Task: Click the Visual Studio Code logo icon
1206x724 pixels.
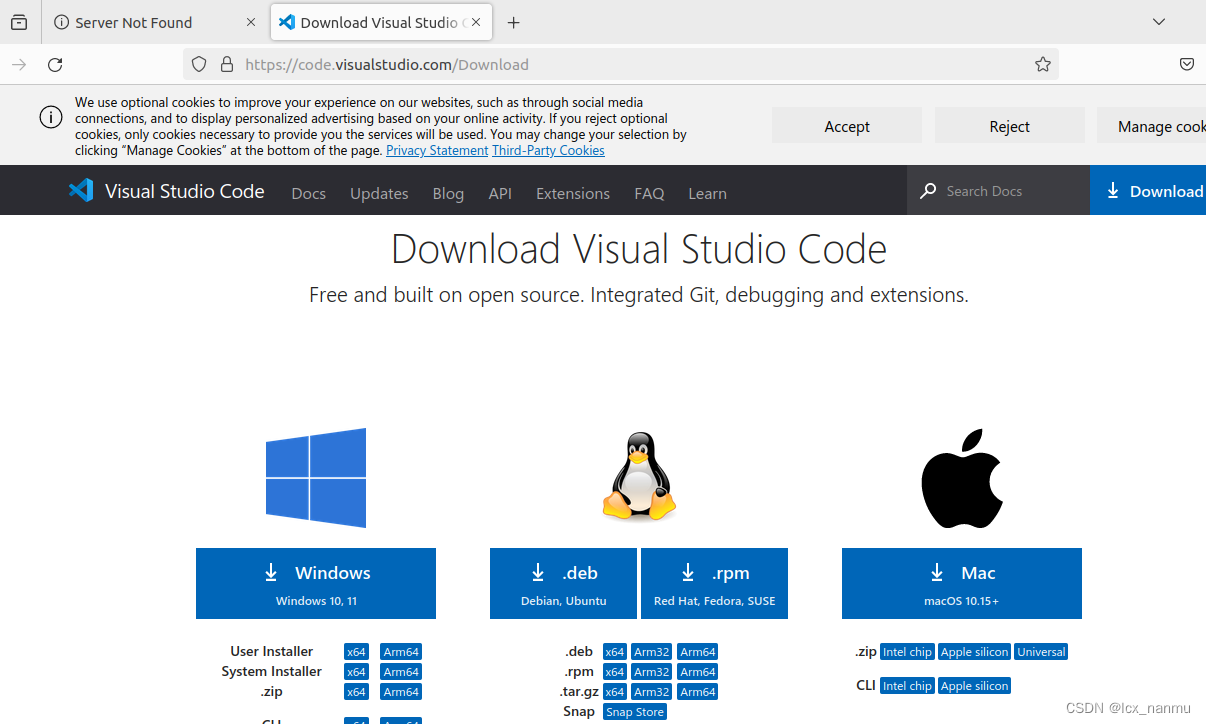Action: coord(81,190)
